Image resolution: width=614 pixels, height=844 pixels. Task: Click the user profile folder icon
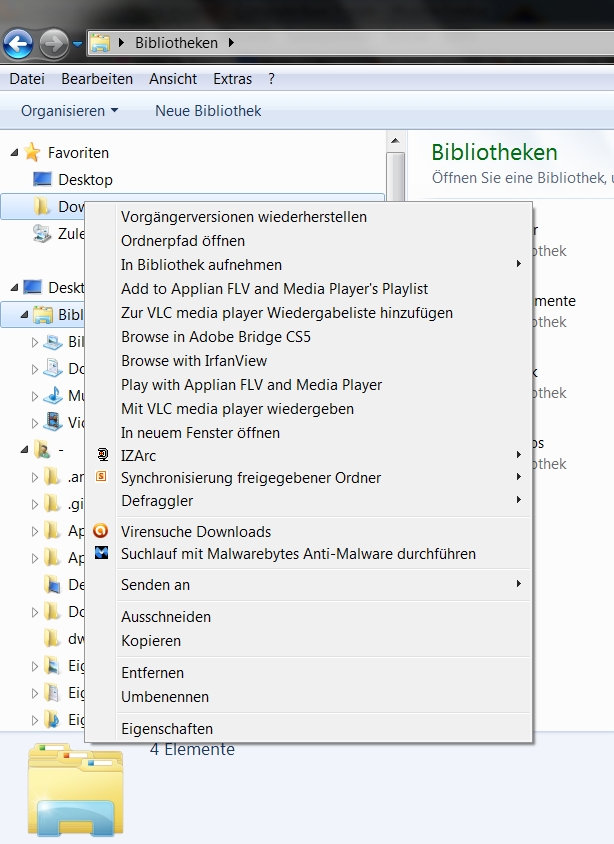click(x=42, y=449)
